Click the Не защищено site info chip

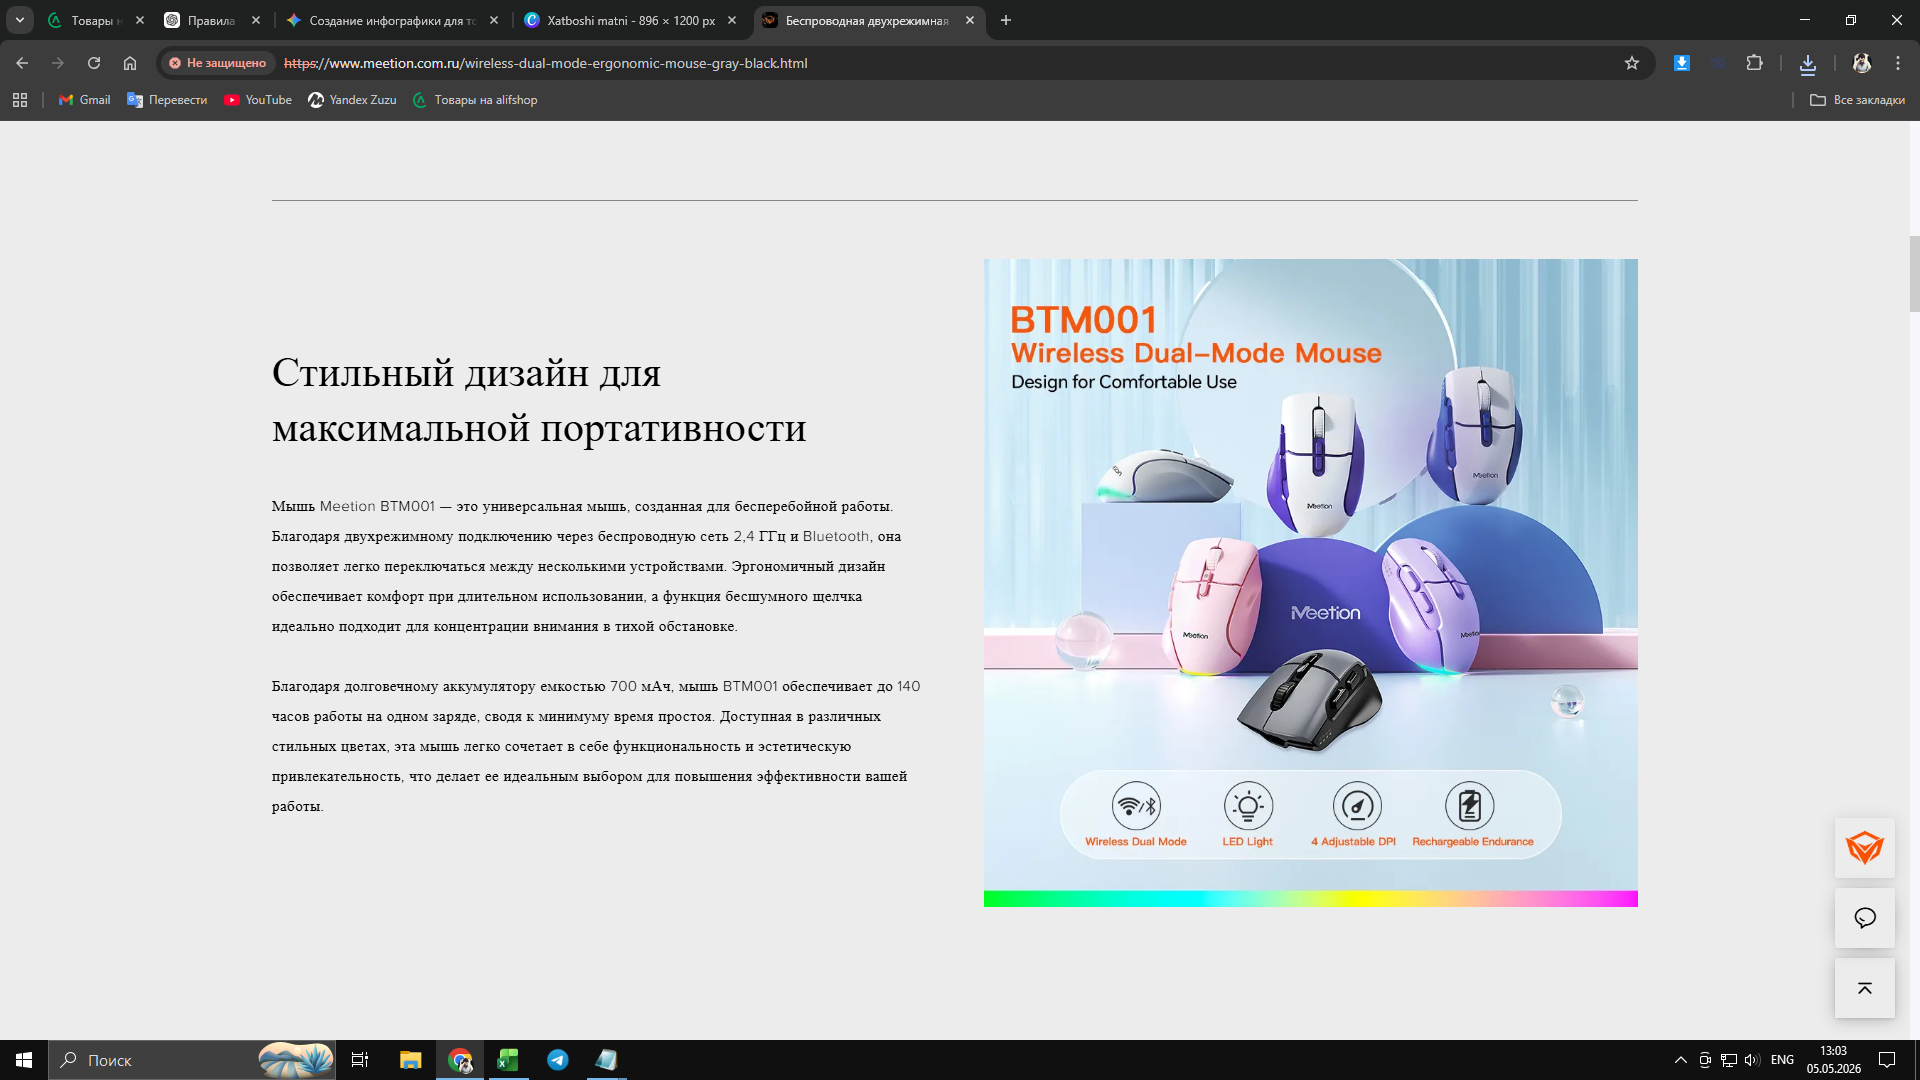217,63
